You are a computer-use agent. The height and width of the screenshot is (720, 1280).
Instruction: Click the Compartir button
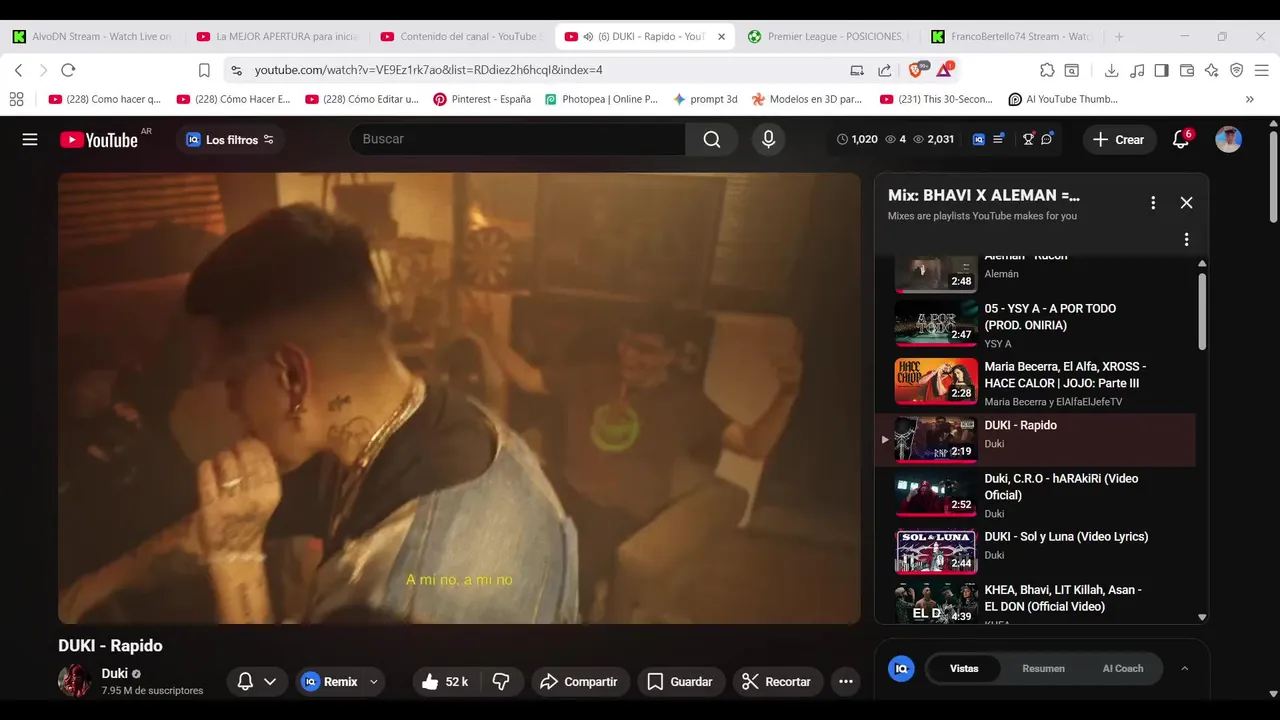(x=580, y=682)
